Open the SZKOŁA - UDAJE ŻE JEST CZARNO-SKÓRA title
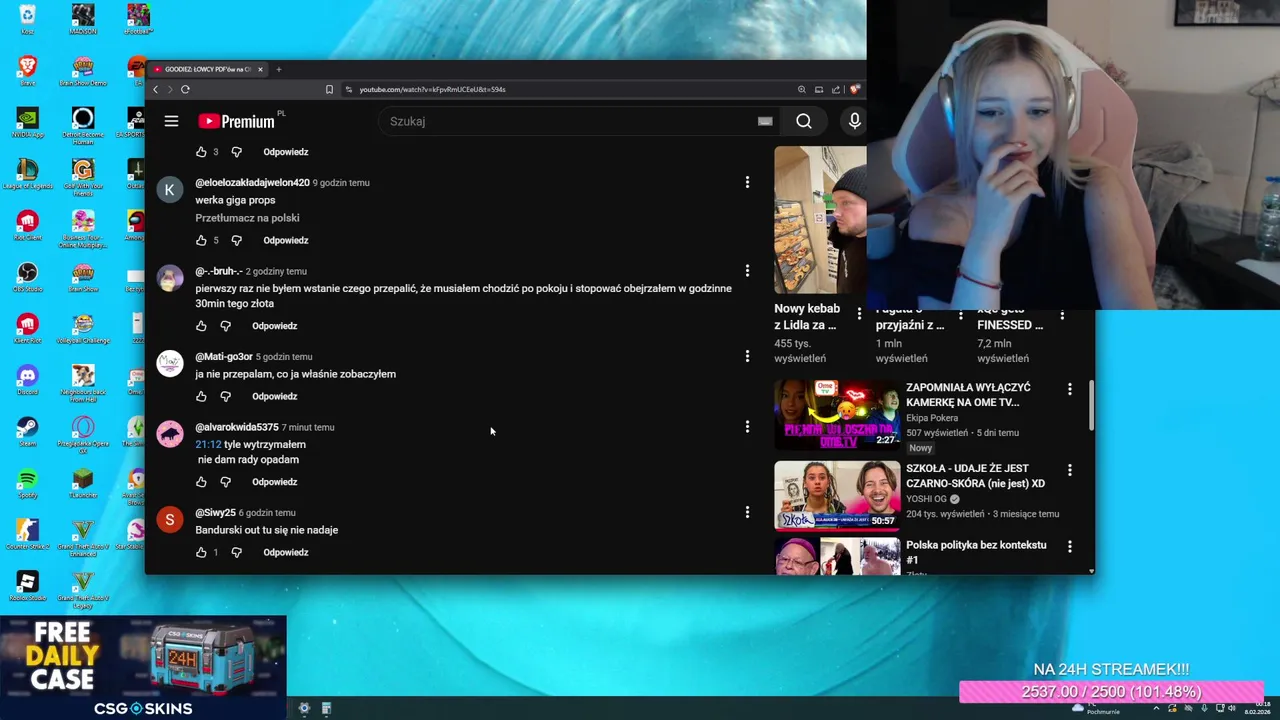The height and width of the screenshot is (720, 1280). tap(975, 476)
